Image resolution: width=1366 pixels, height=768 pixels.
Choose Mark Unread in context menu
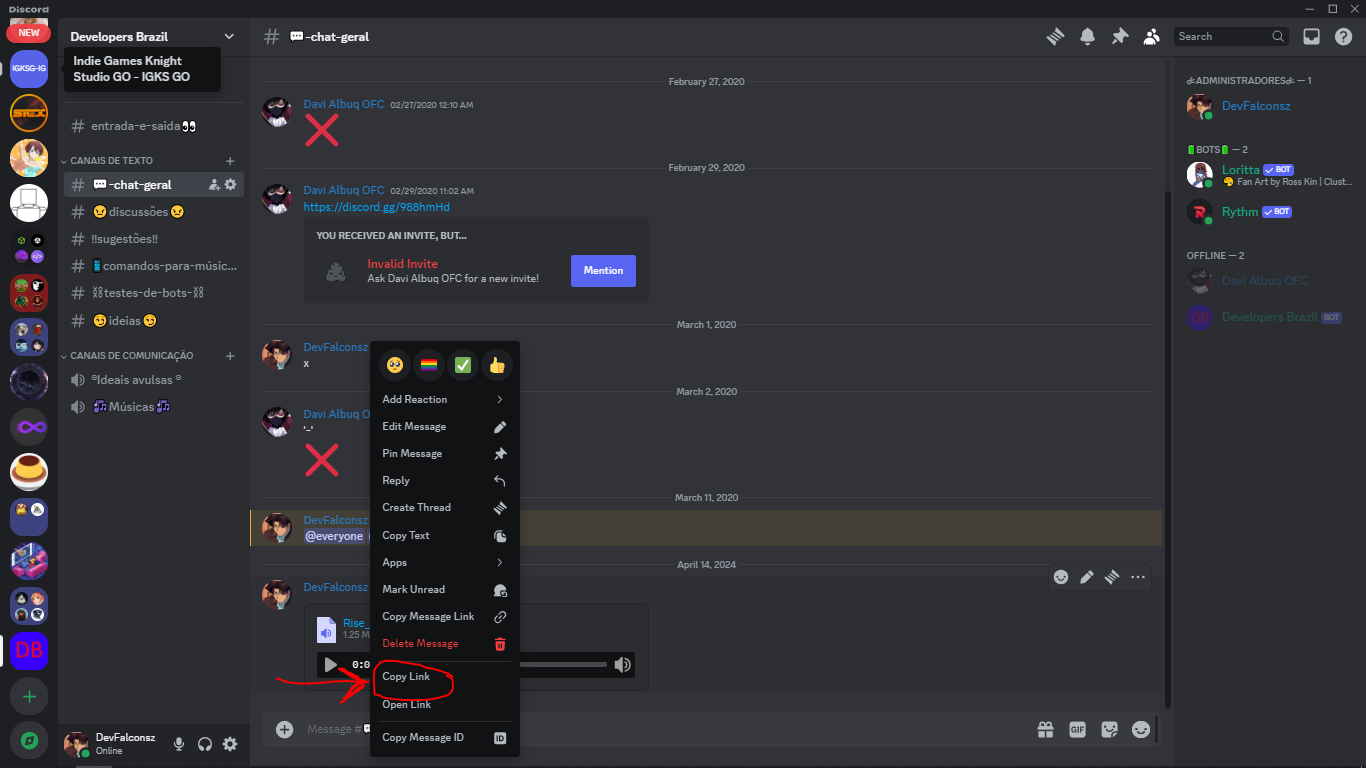click(445, 589)
